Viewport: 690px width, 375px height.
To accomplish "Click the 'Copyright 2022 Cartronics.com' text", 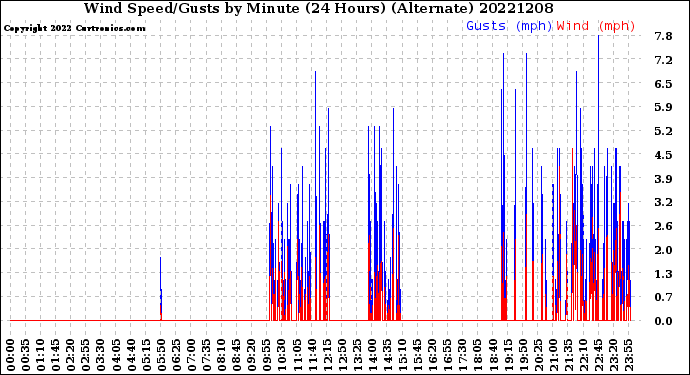I will click(x=74, y=29).
